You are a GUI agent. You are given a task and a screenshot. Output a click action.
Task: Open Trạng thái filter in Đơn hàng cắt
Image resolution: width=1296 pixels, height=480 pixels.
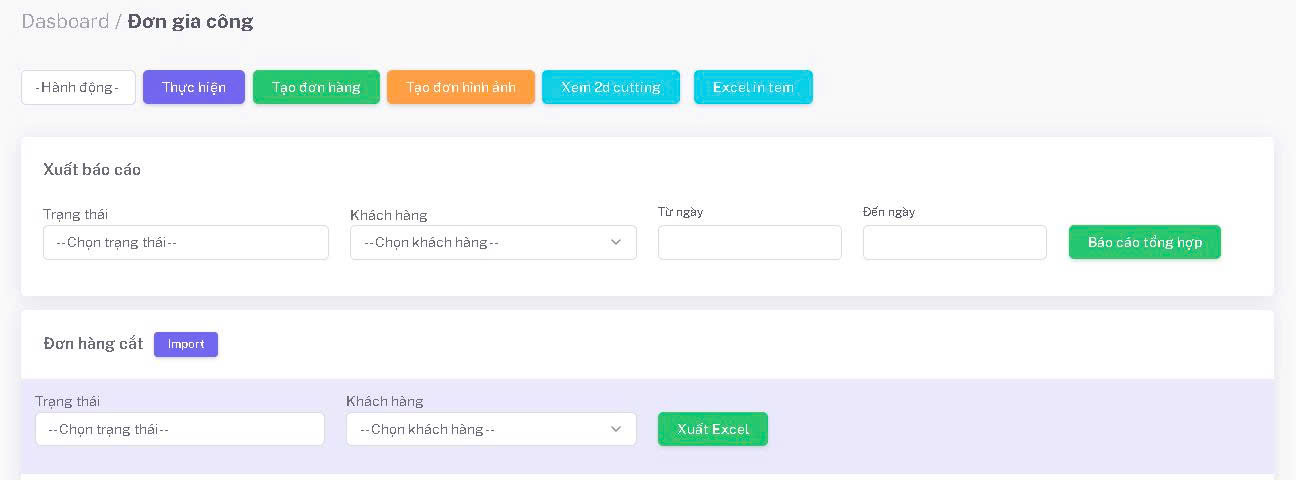click(x=180, y=429)
